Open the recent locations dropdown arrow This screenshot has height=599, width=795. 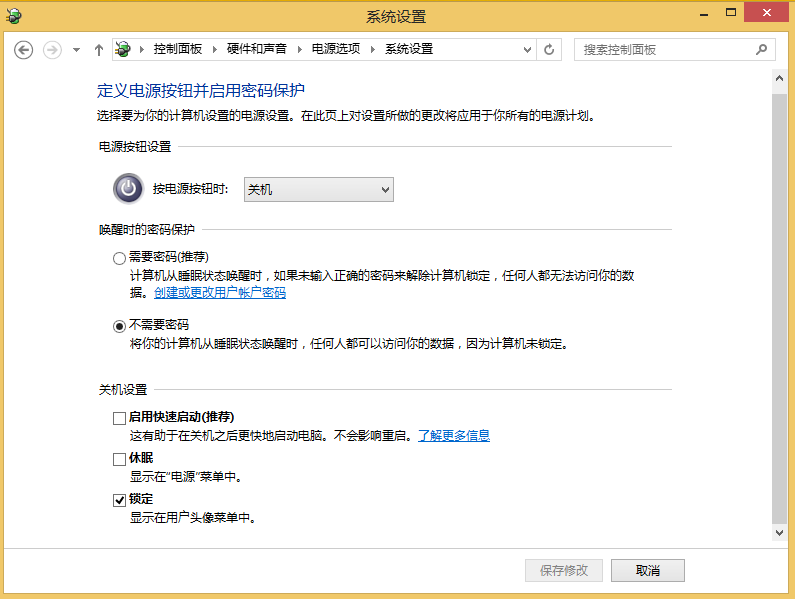click(x=77, y=50)
